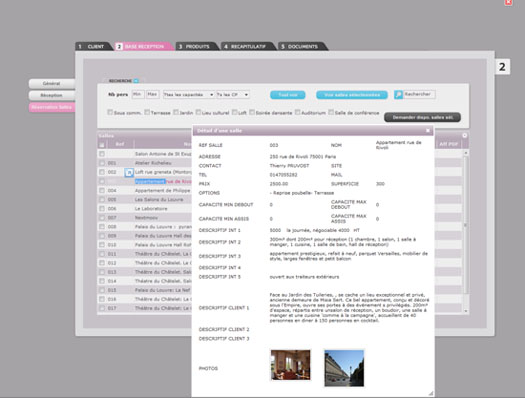Select the Appartement de Philippe row
This screenshot has height=398, width=525.
(145, 190)
